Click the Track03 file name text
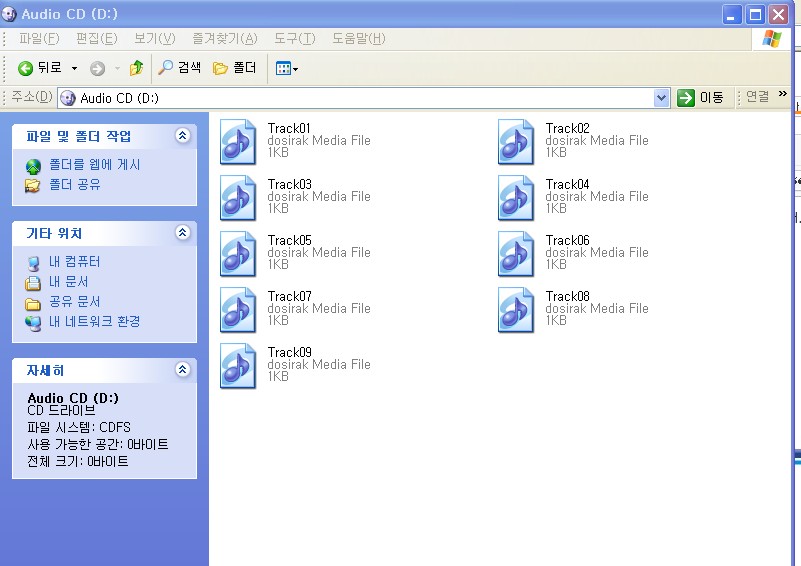The image size is (801, 566). [x=289, y=184]
